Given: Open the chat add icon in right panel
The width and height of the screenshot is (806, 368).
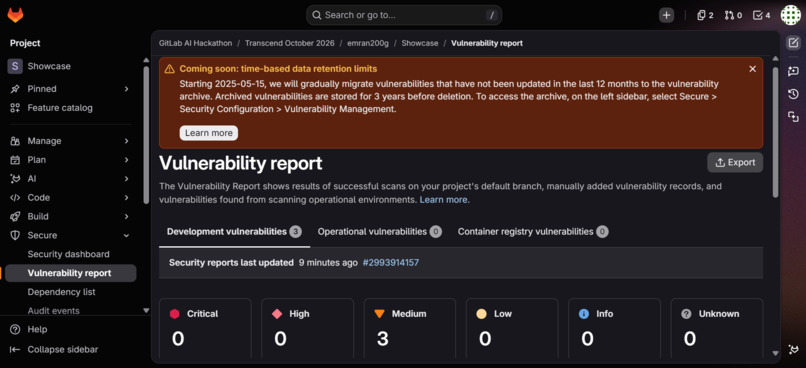Looking at the screenshot, I should pos(793,71).
